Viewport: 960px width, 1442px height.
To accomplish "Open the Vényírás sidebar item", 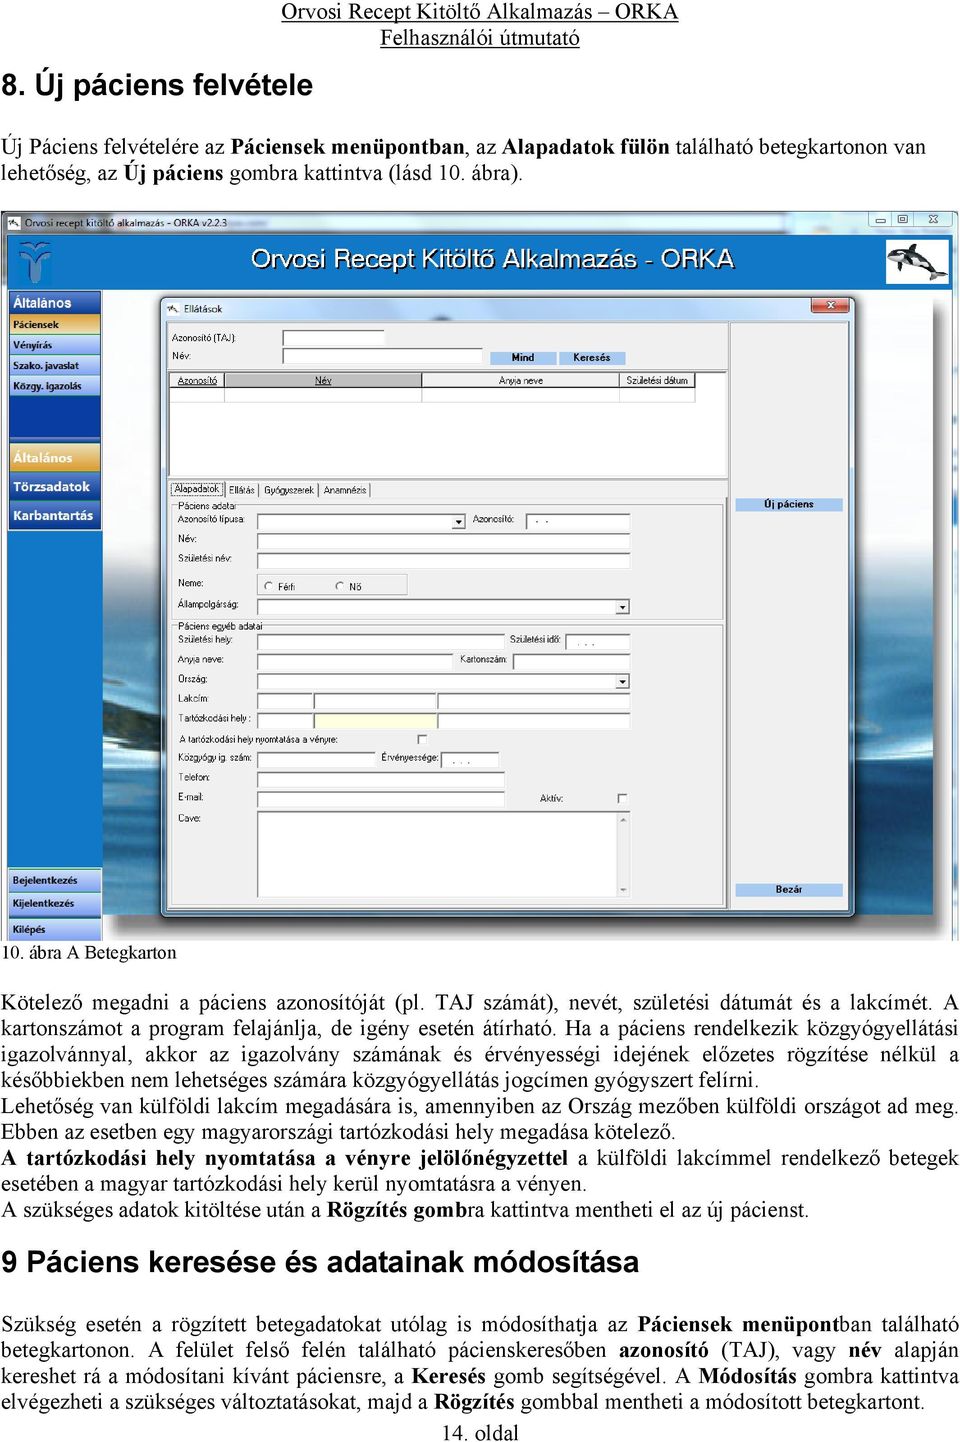I will point(55,345).
